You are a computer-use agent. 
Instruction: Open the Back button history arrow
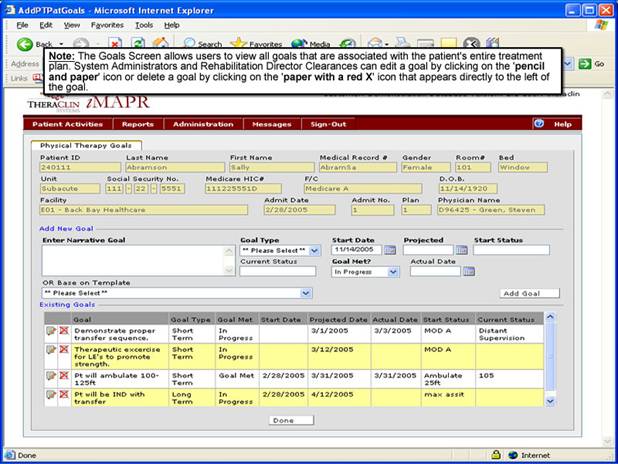[61, 44]
